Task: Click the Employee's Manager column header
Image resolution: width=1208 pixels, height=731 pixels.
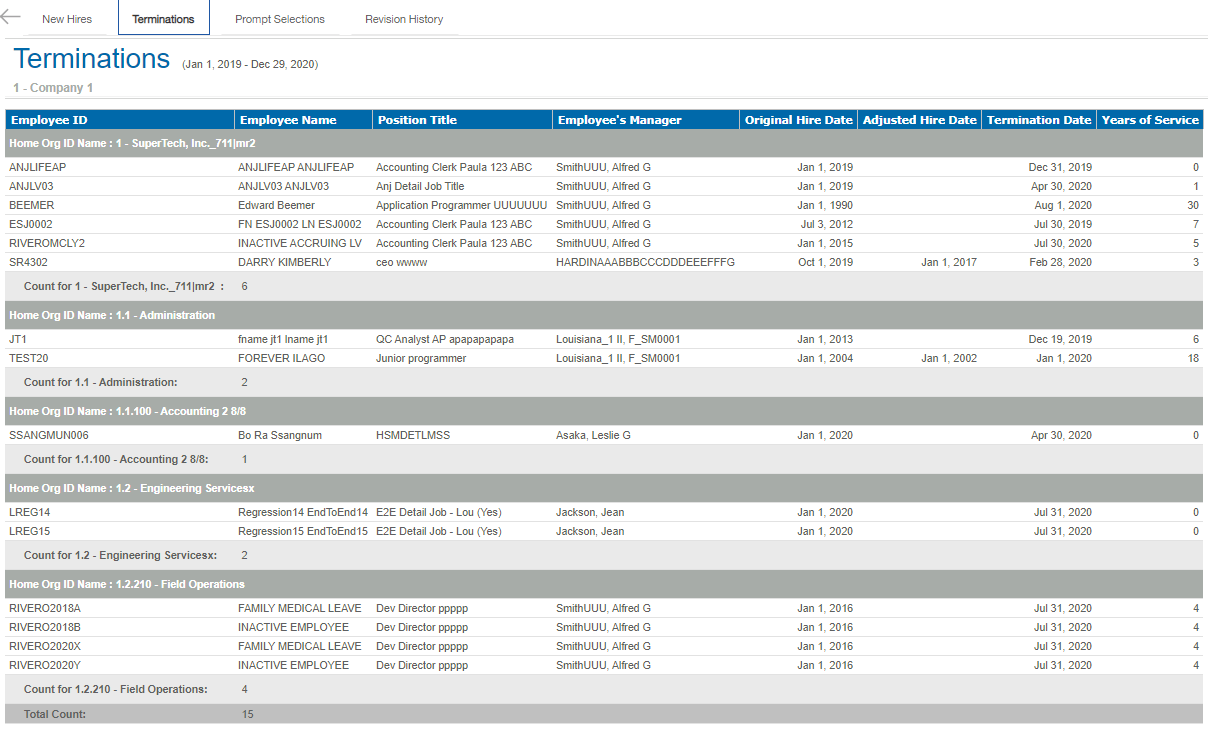Action: point(620,120)
